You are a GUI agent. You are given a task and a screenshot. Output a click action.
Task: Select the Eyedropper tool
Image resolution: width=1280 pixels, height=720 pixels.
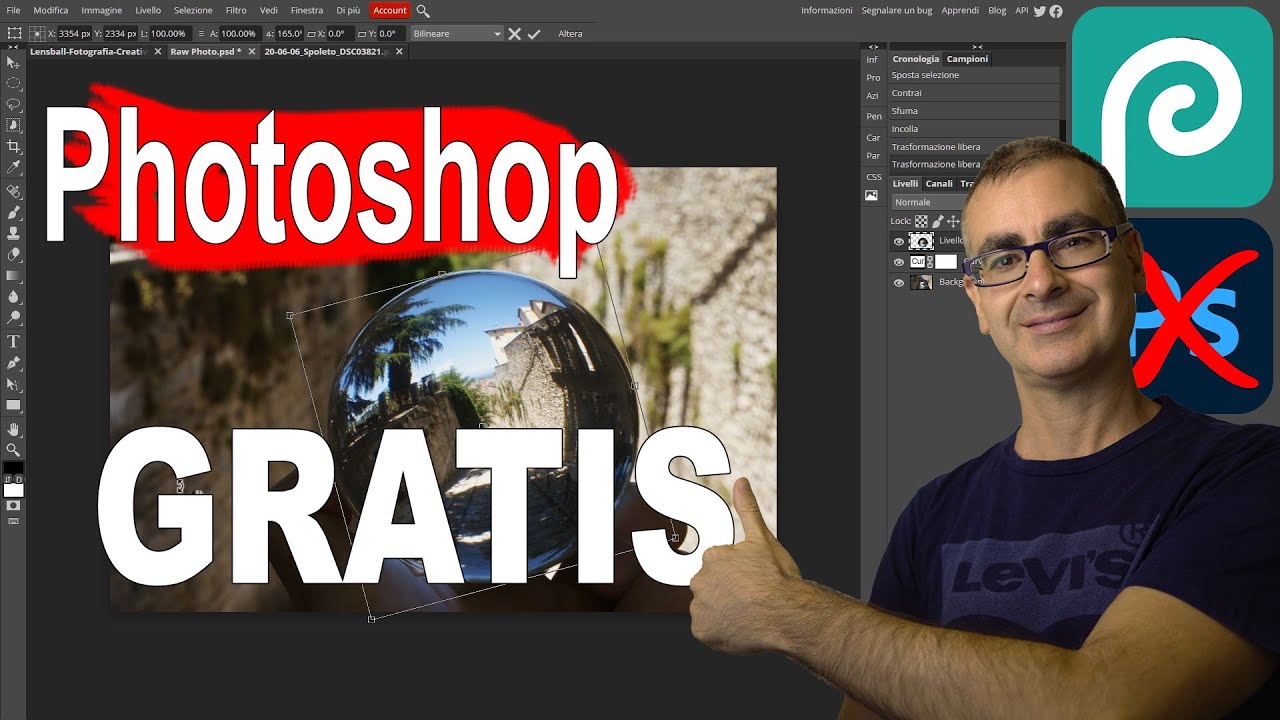(x=13, y=168)
